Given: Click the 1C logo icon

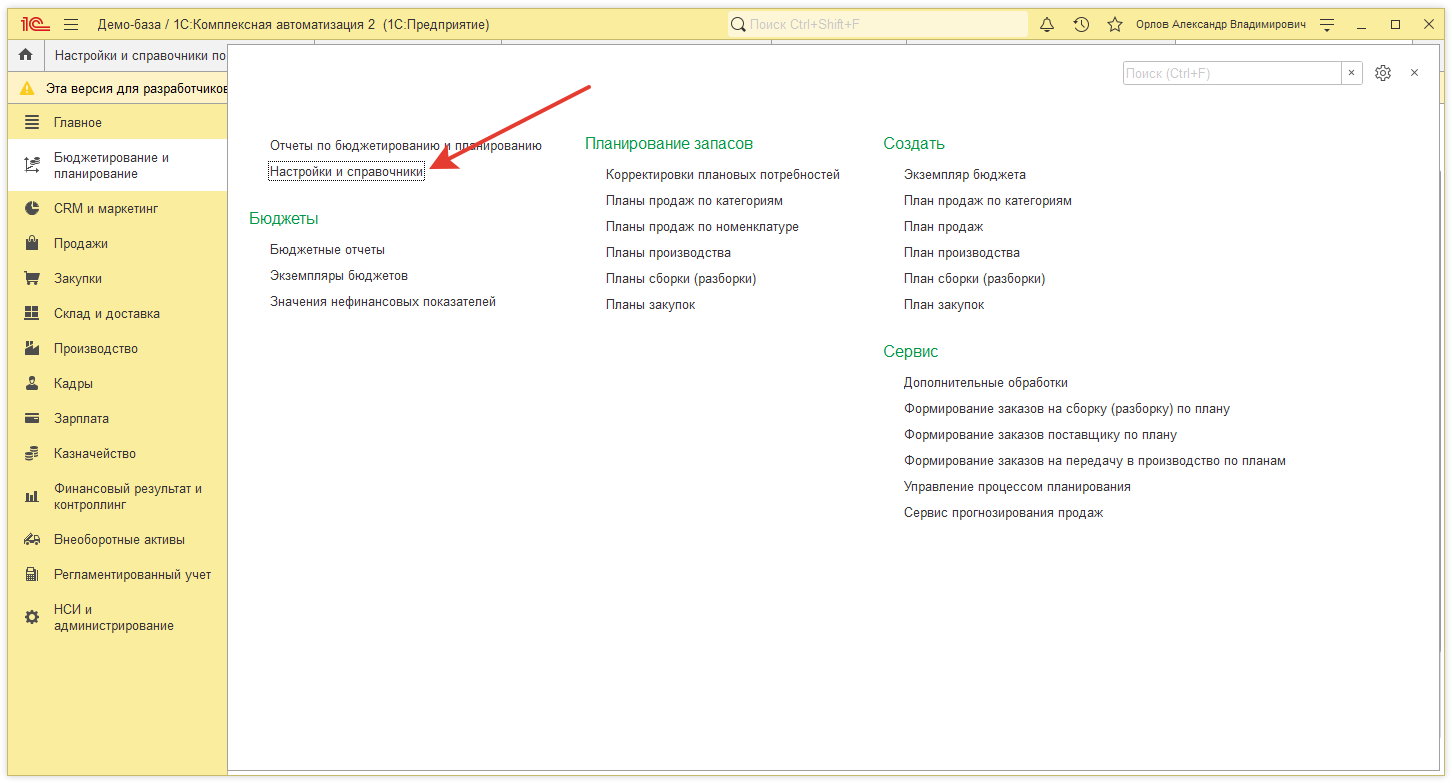Looking at the screenshot, I should click(x=36, y=24).
